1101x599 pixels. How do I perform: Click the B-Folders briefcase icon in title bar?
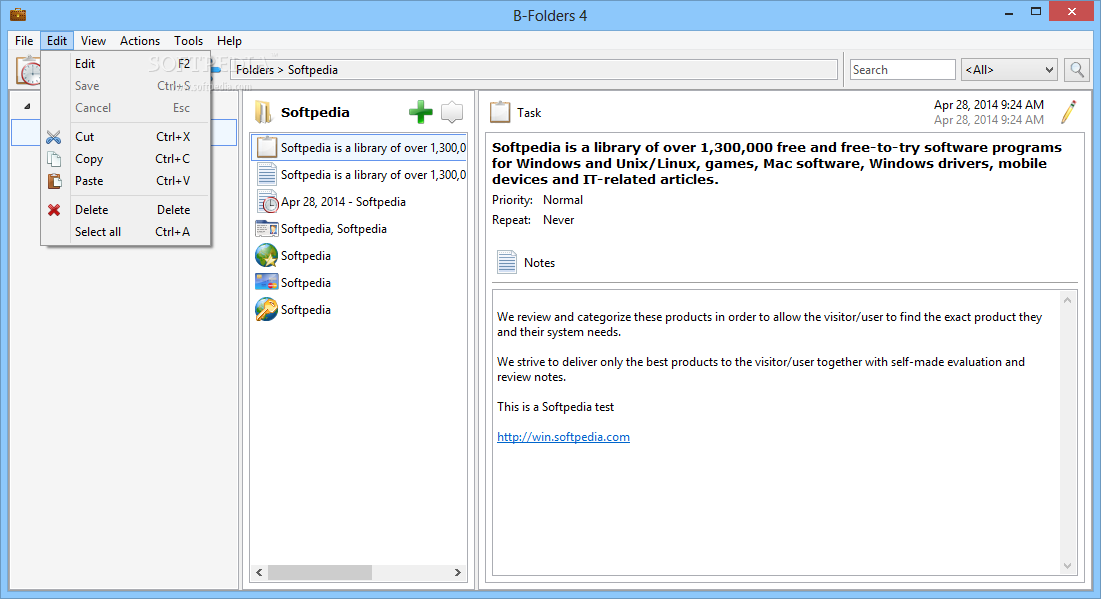18,14
